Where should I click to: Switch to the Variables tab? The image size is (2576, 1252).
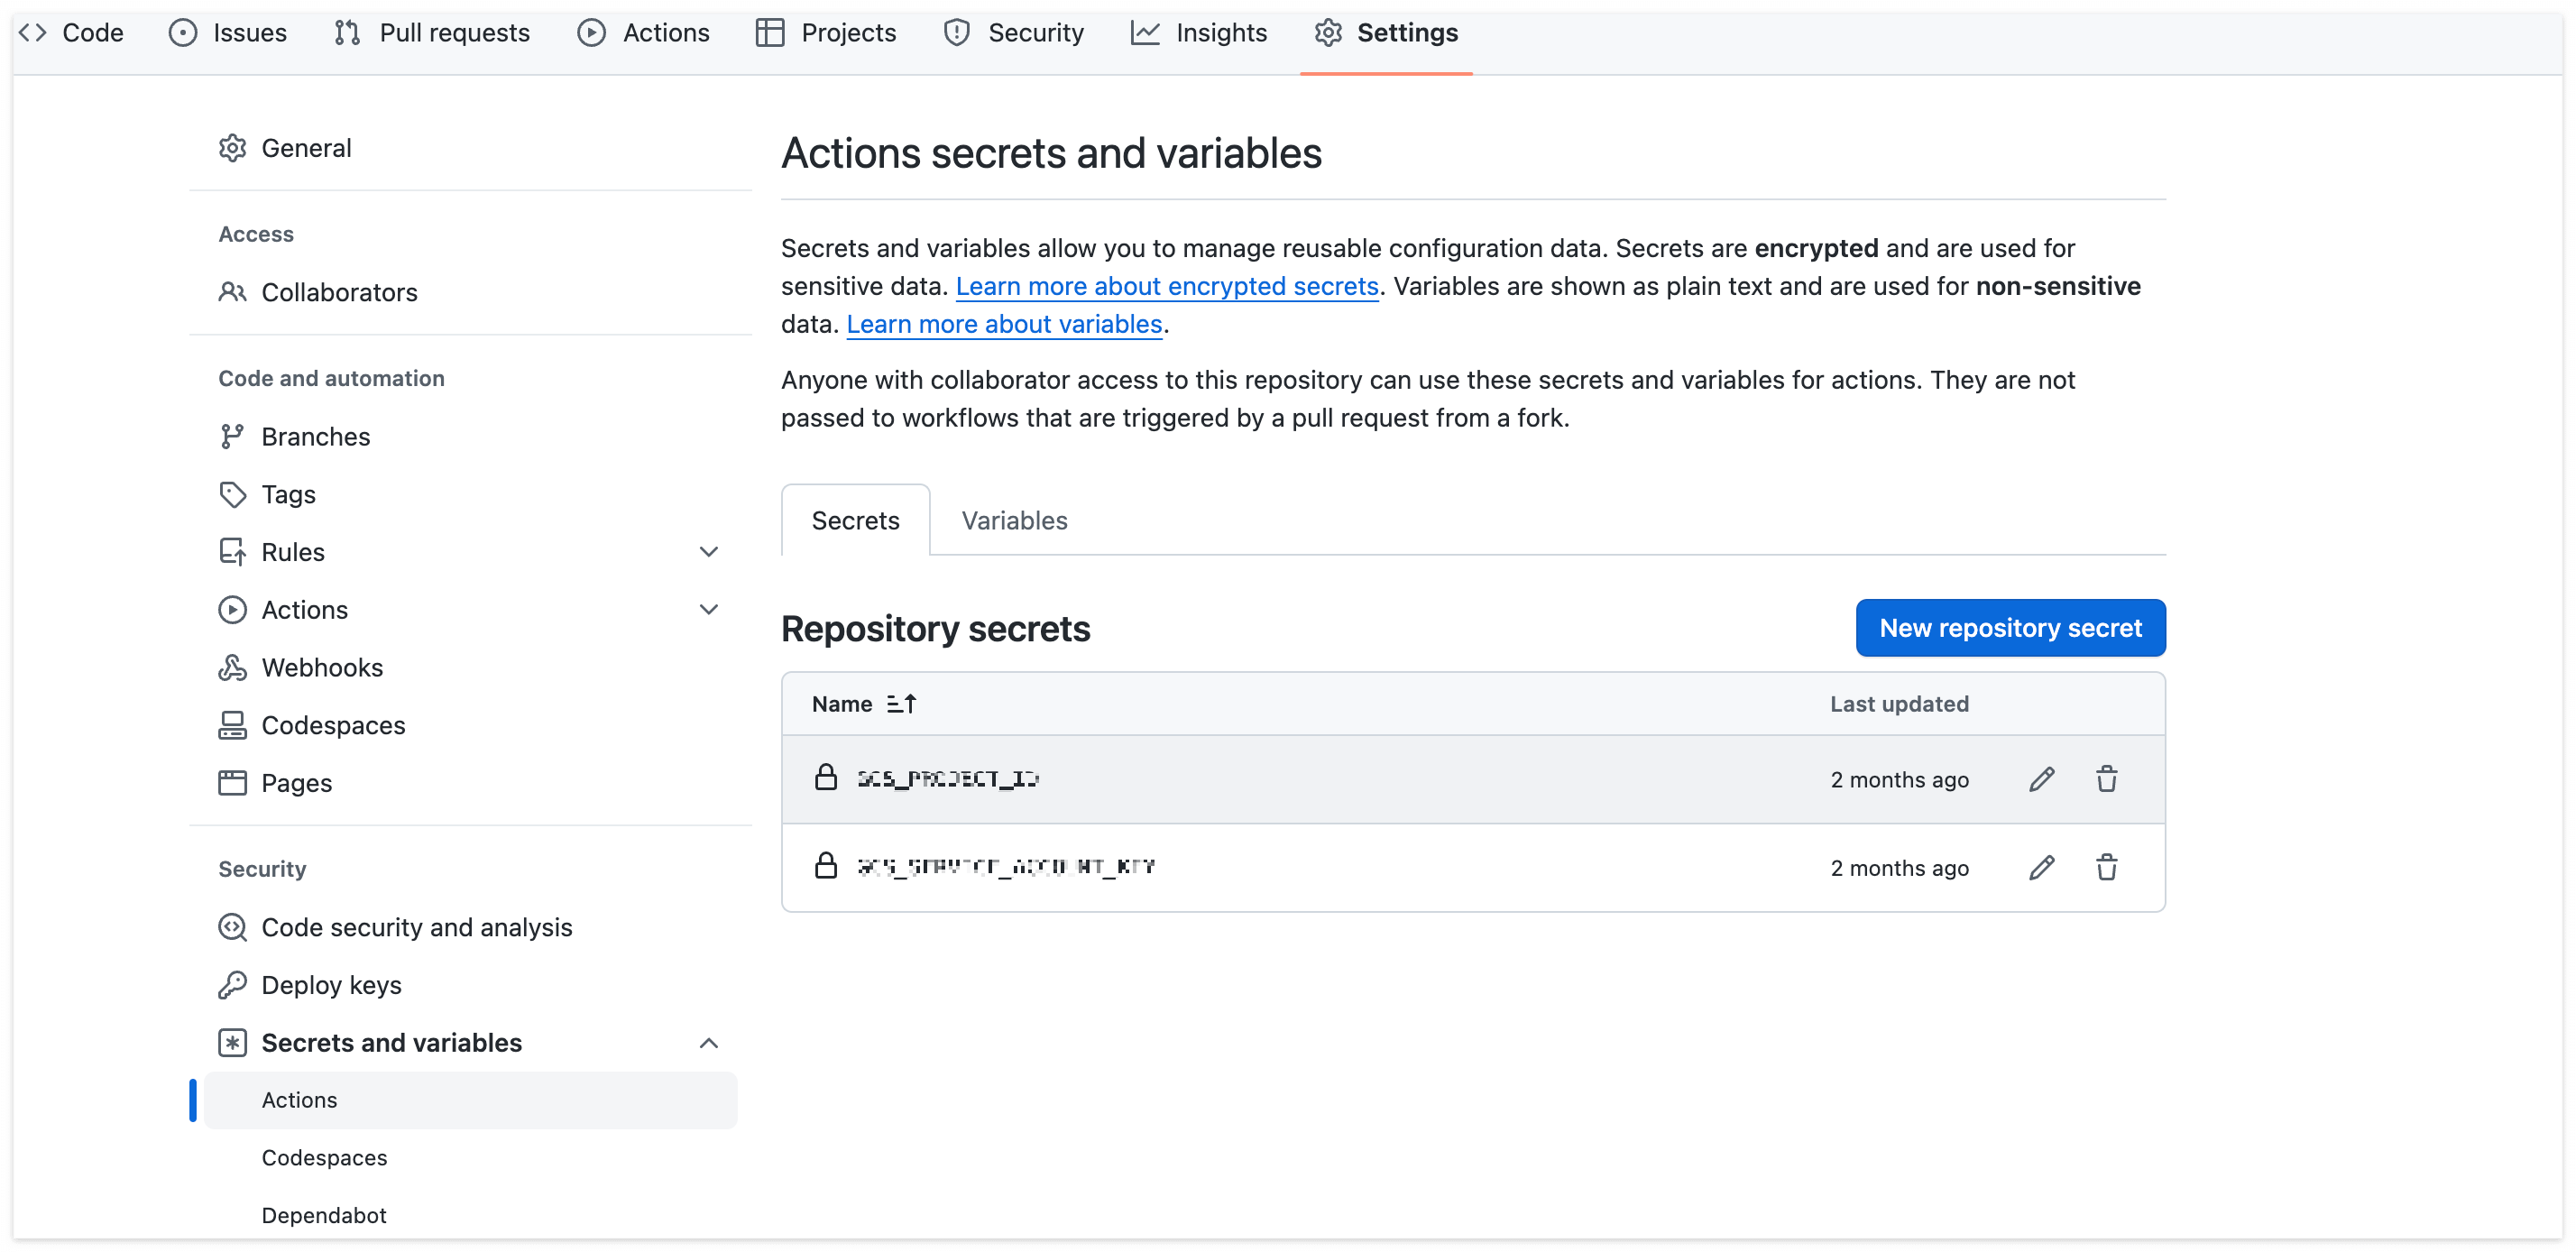pyautogui.click(x=1013, y=520)
